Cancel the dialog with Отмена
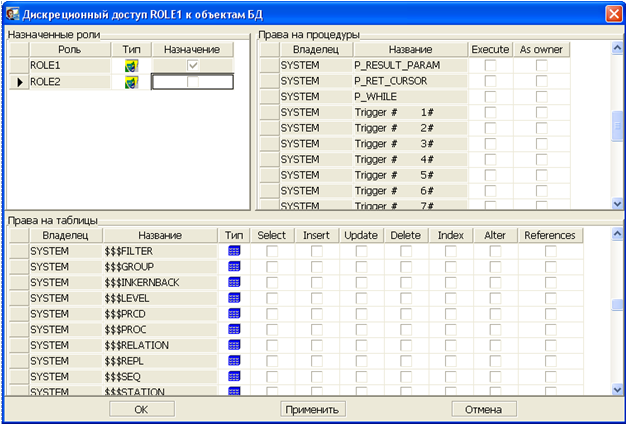This screenshot has height=425, width=626. click(483, 409)
